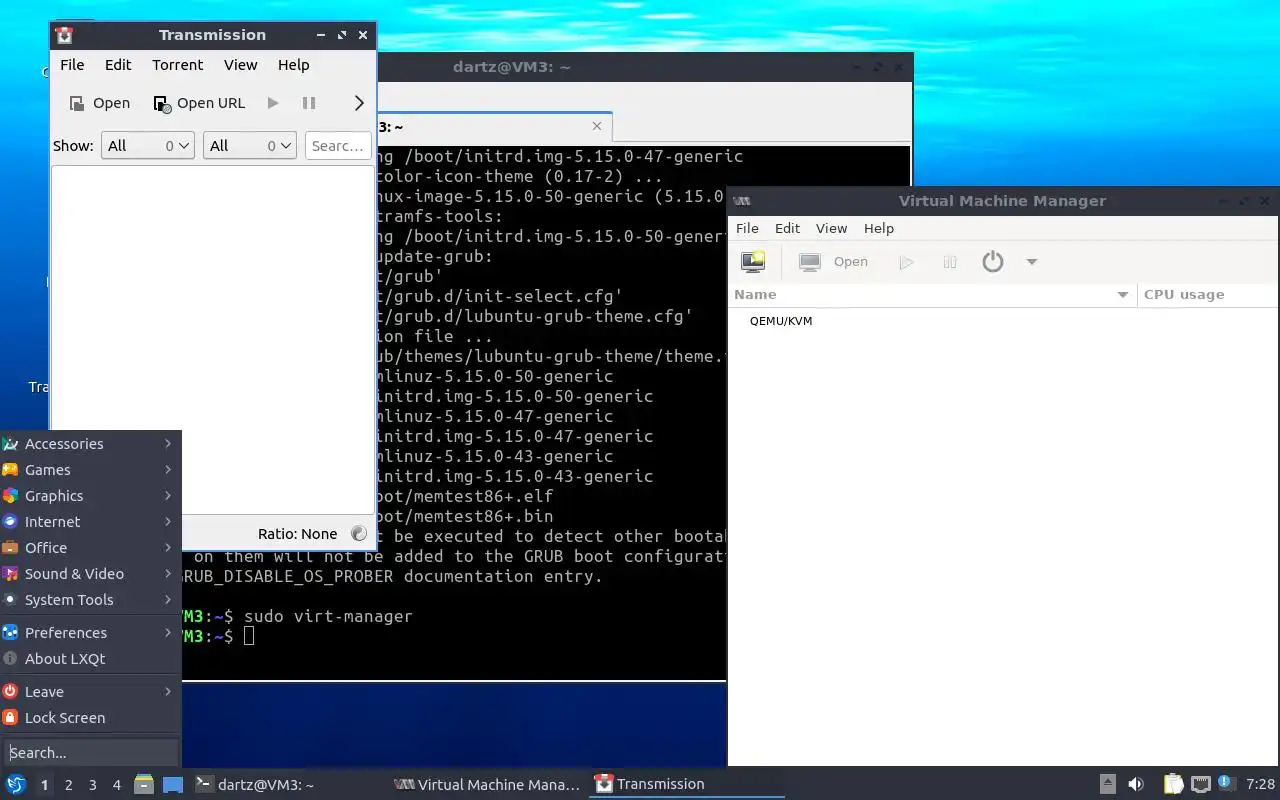The image size is (1280, 800).
Task: Expand the System Tools submenu
Action: coord(90,600)
